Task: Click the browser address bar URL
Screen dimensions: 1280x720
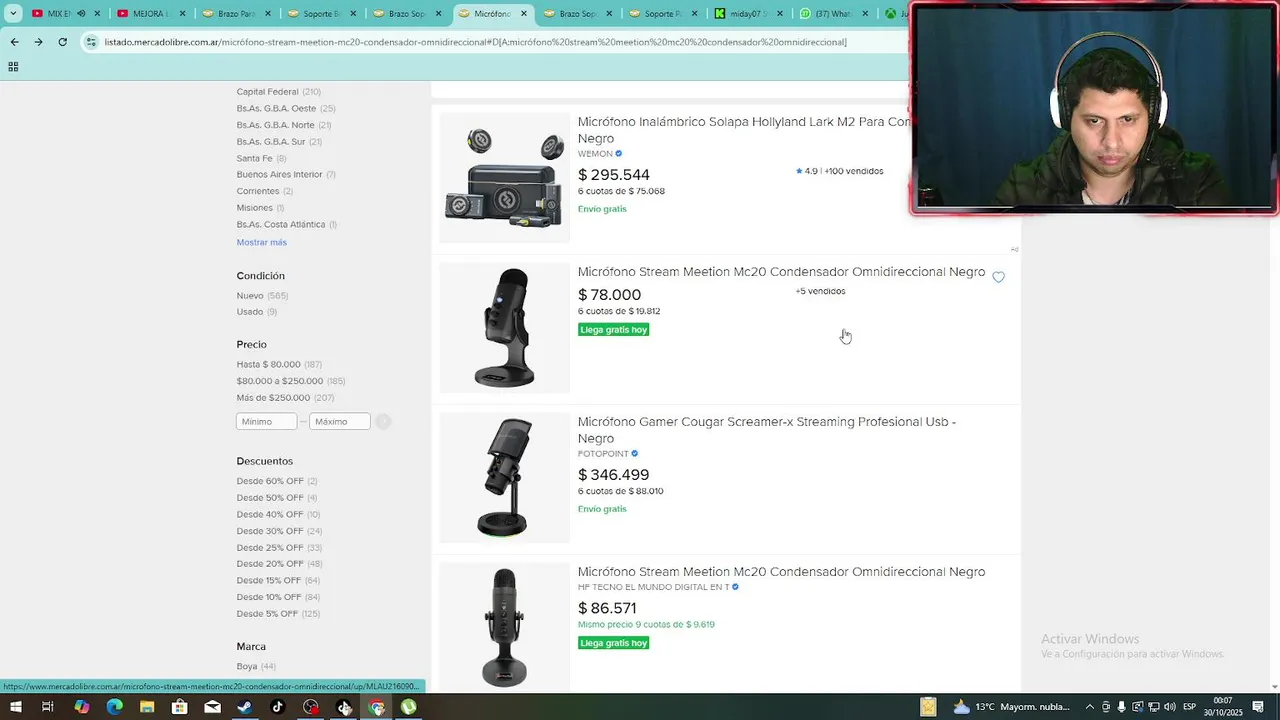Action: pos(475,42)
